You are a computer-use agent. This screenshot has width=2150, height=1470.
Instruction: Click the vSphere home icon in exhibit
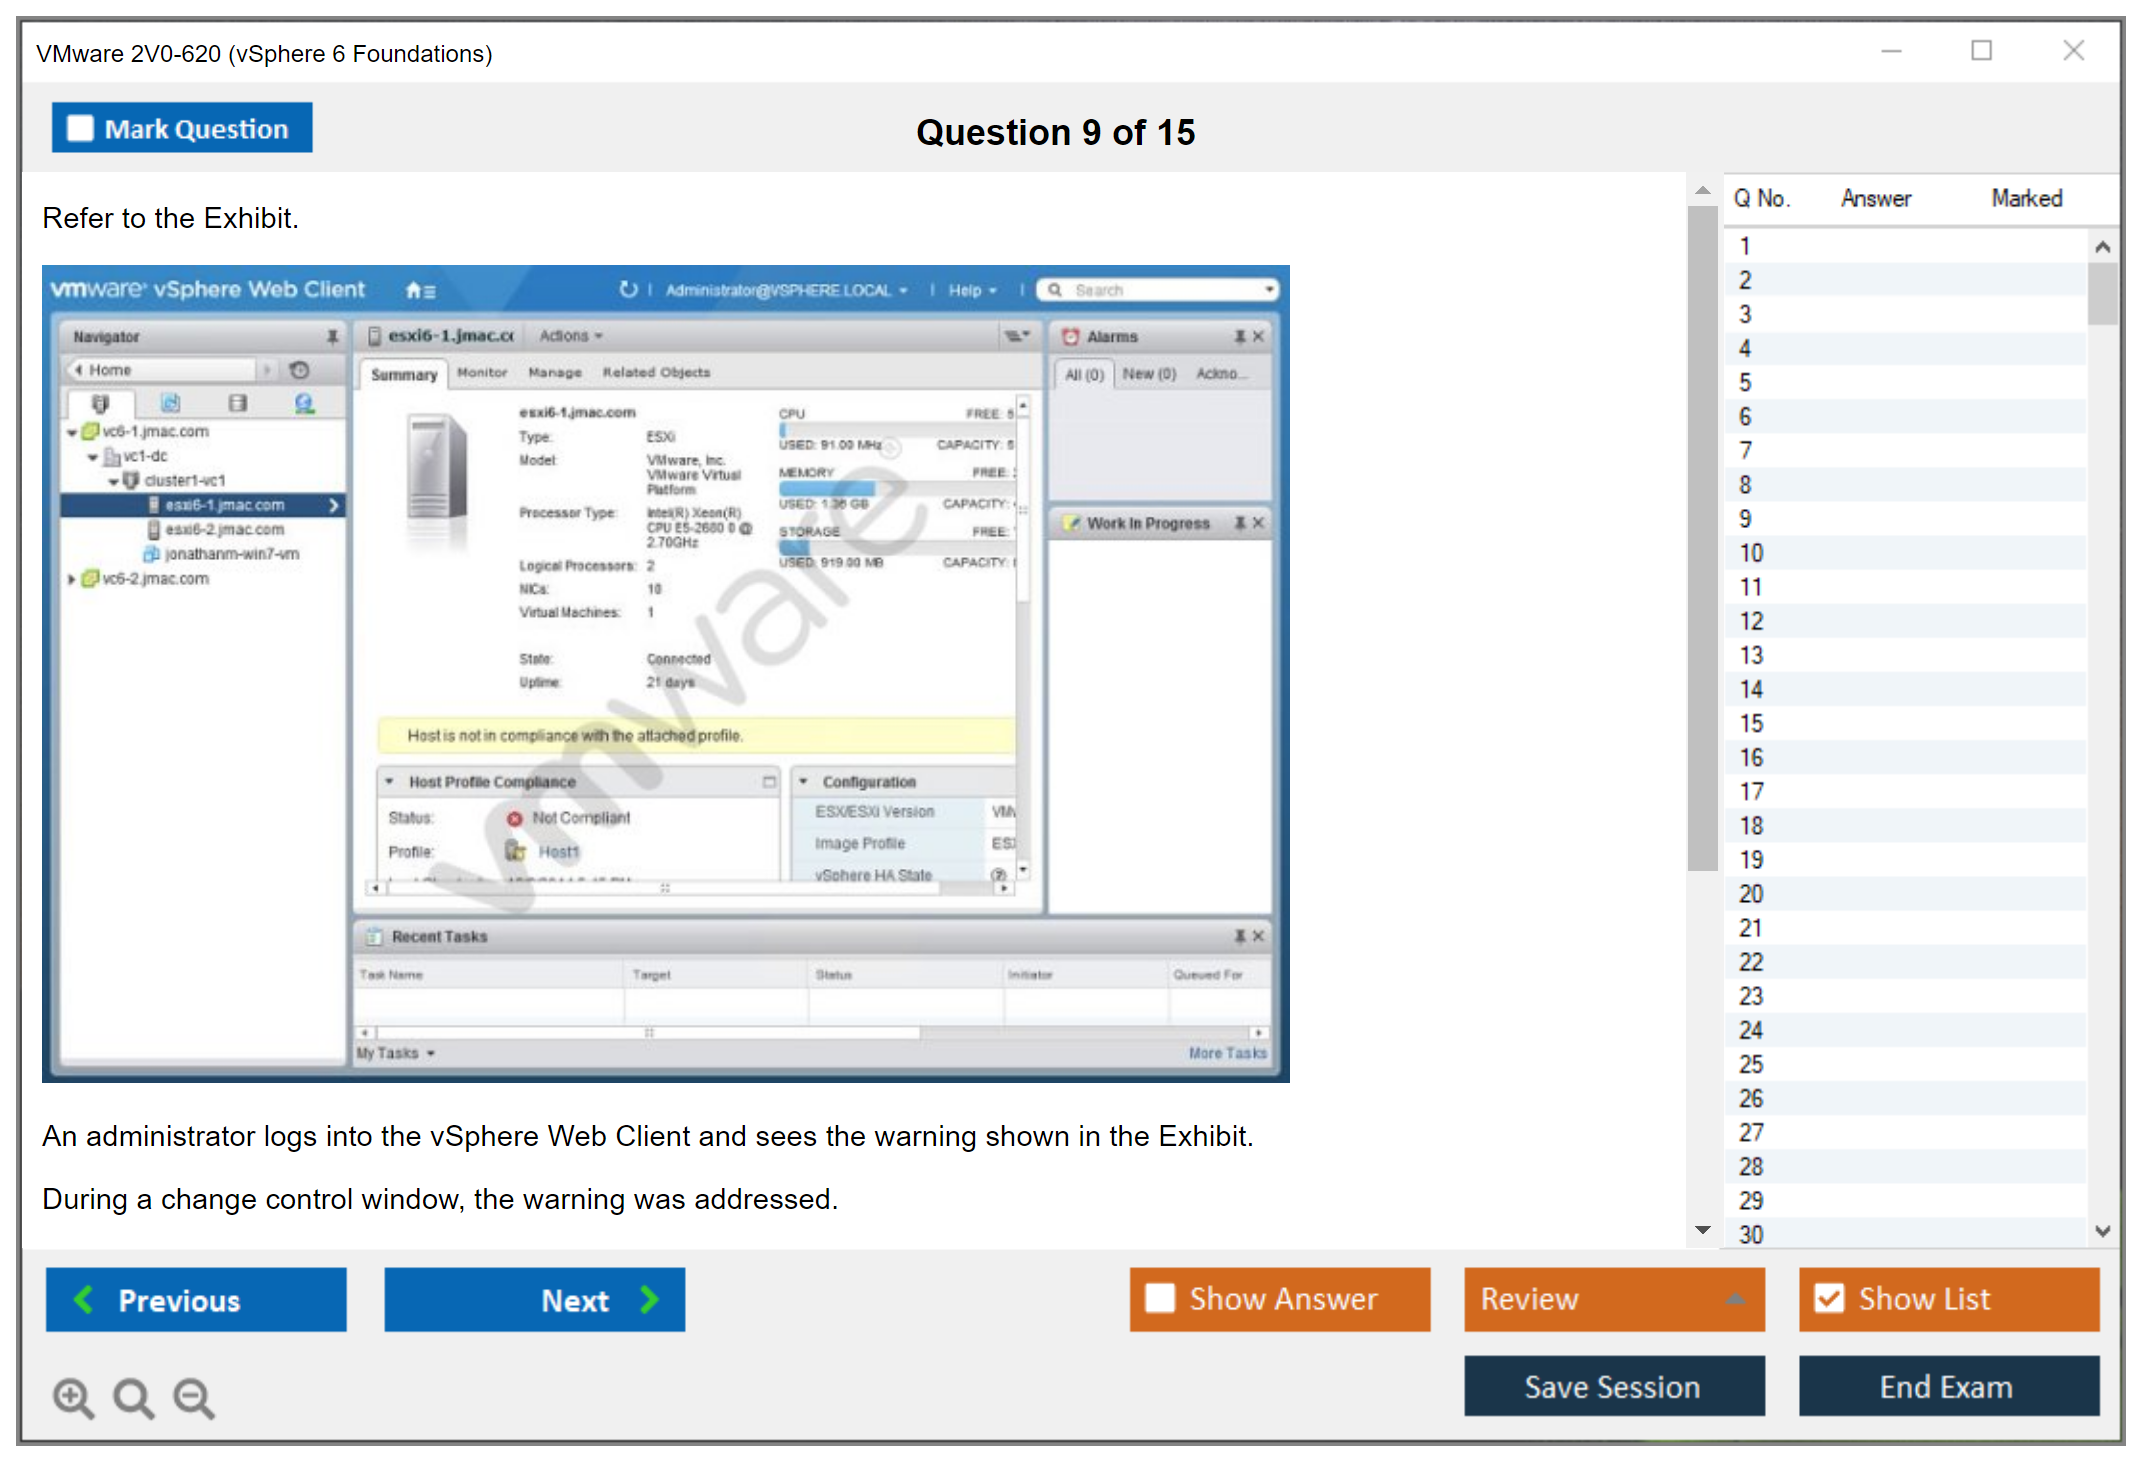tap(414, 290)
